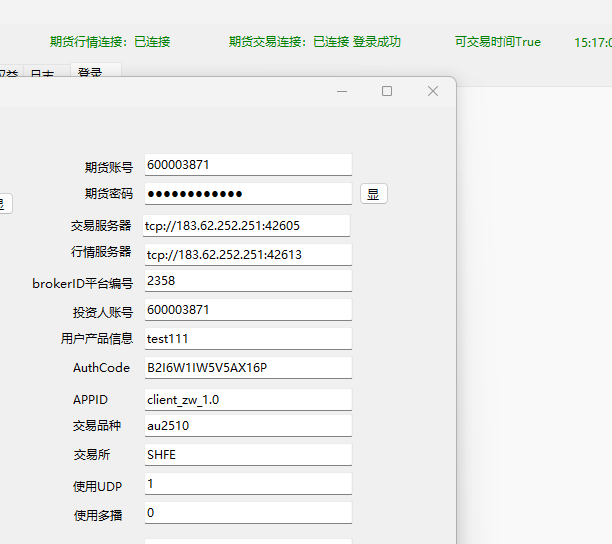Click the 交易所 field showing SHFE
The height and width of the screenshot is (544, 612).
tap(248, 455)
